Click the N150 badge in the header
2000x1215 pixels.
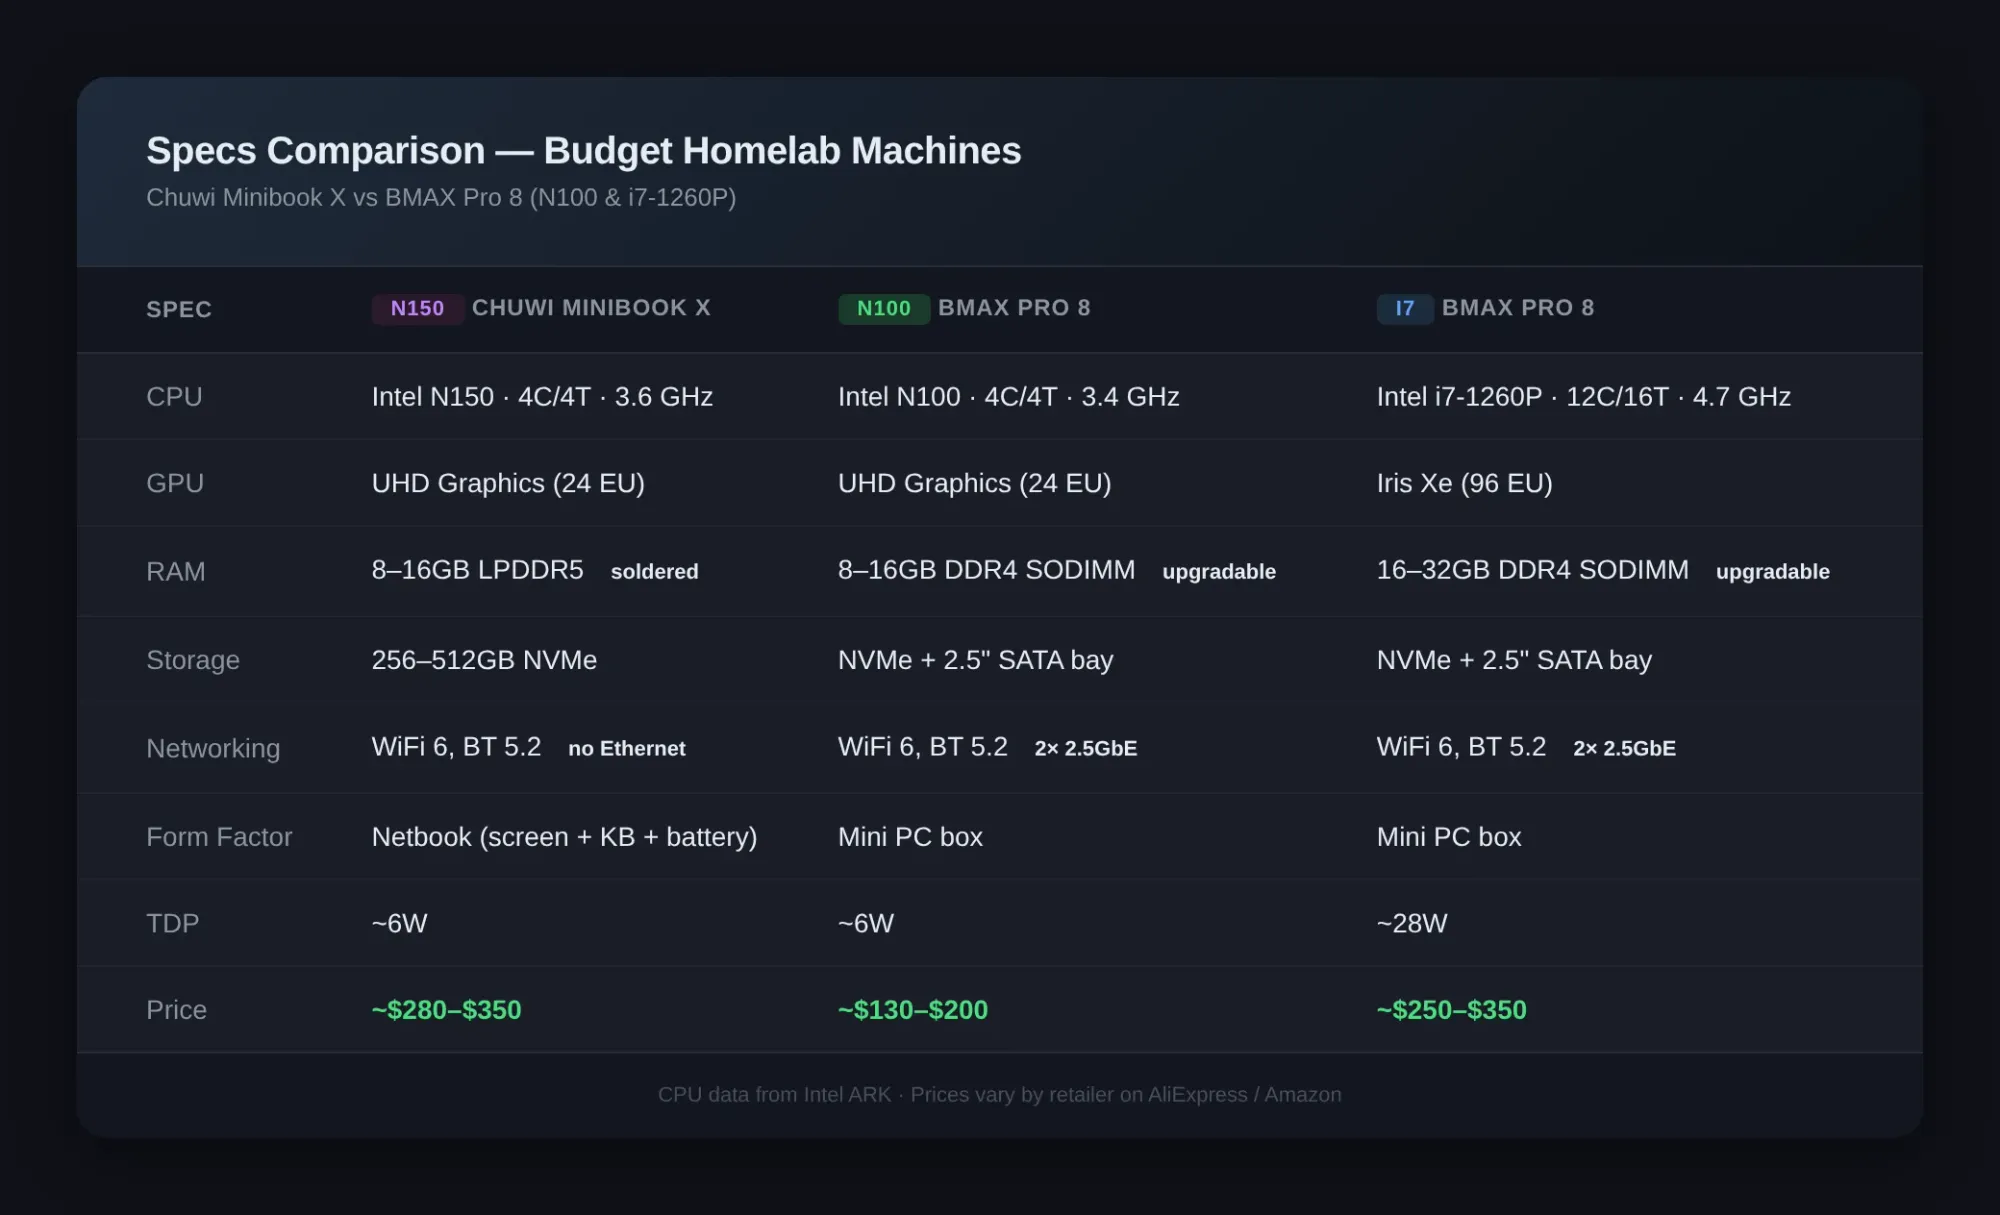click(x=417, y=309)
